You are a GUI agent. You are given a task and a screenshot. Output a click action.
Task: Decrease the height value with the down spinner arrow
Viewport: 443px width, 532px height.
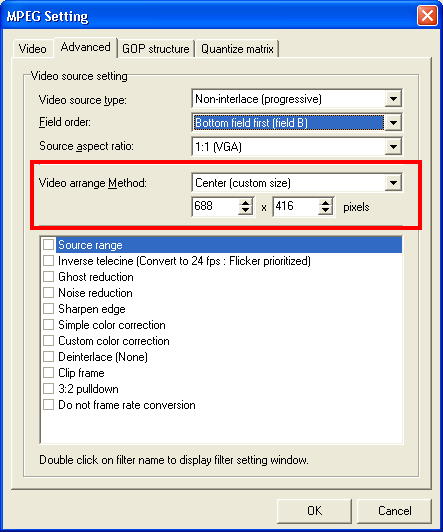[x=325, y=210]
